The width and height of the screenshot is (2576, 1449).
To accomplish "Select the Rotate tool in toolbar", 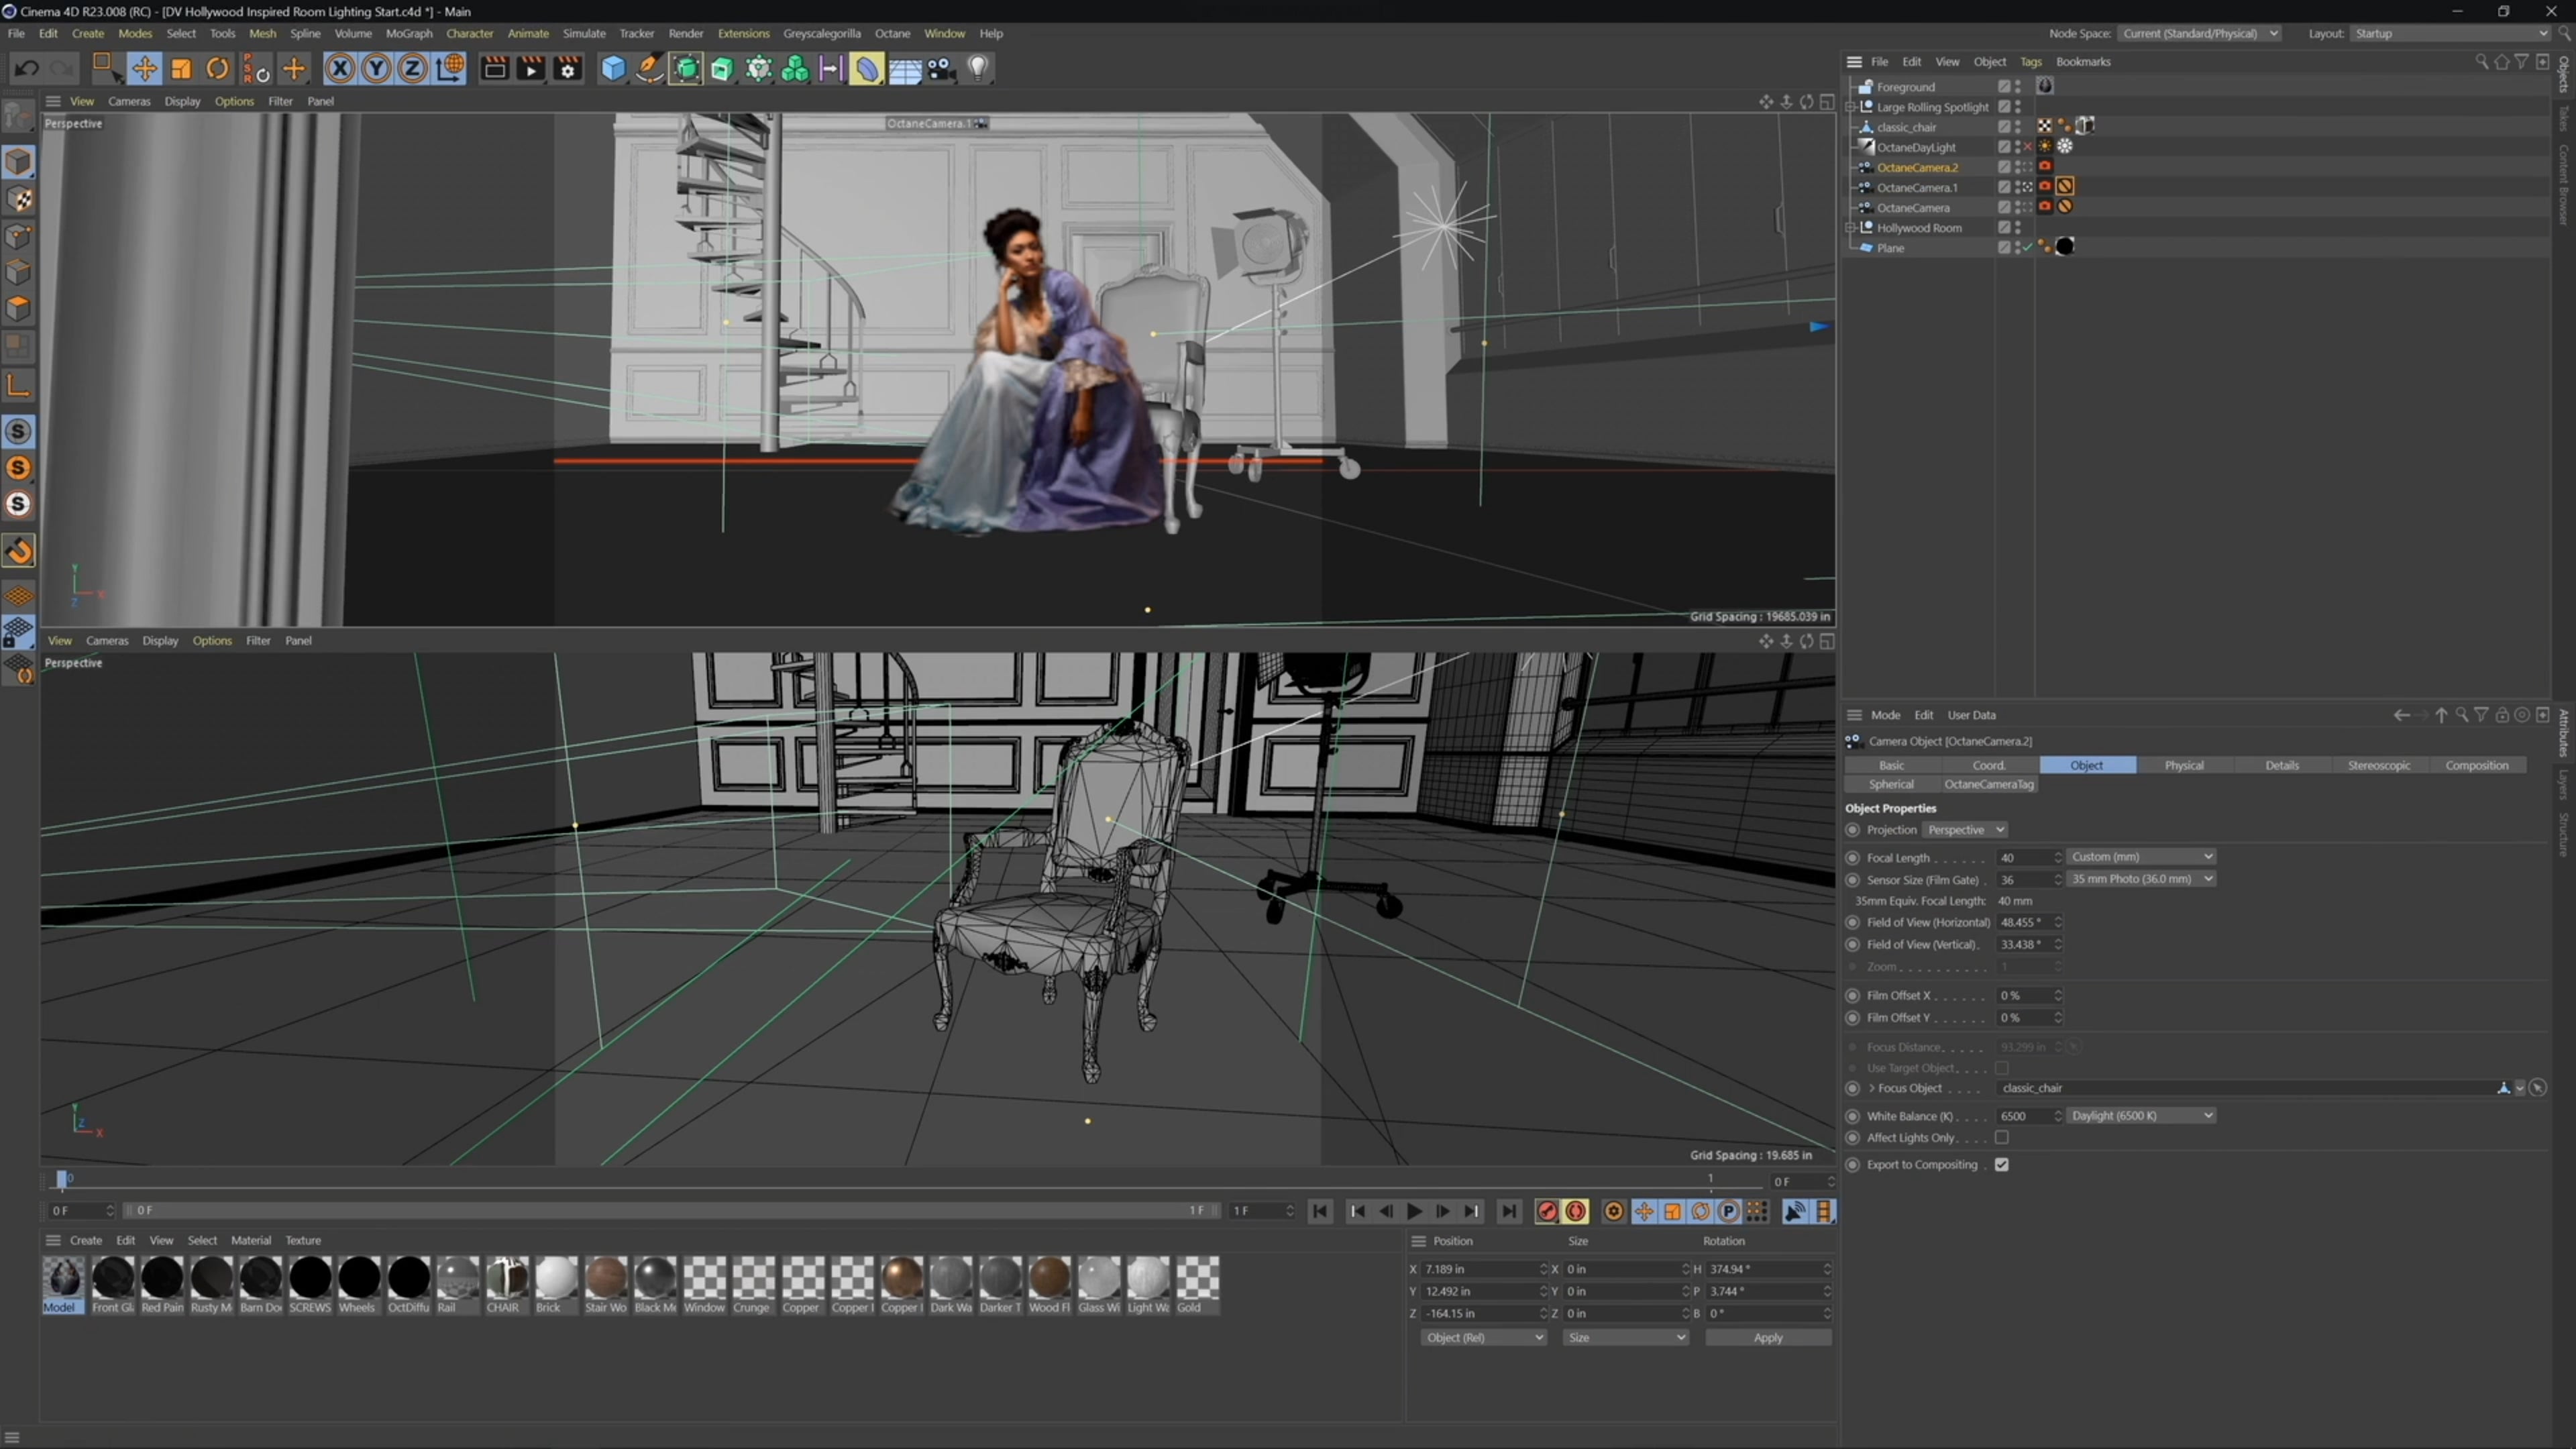I will pos(217,68).
